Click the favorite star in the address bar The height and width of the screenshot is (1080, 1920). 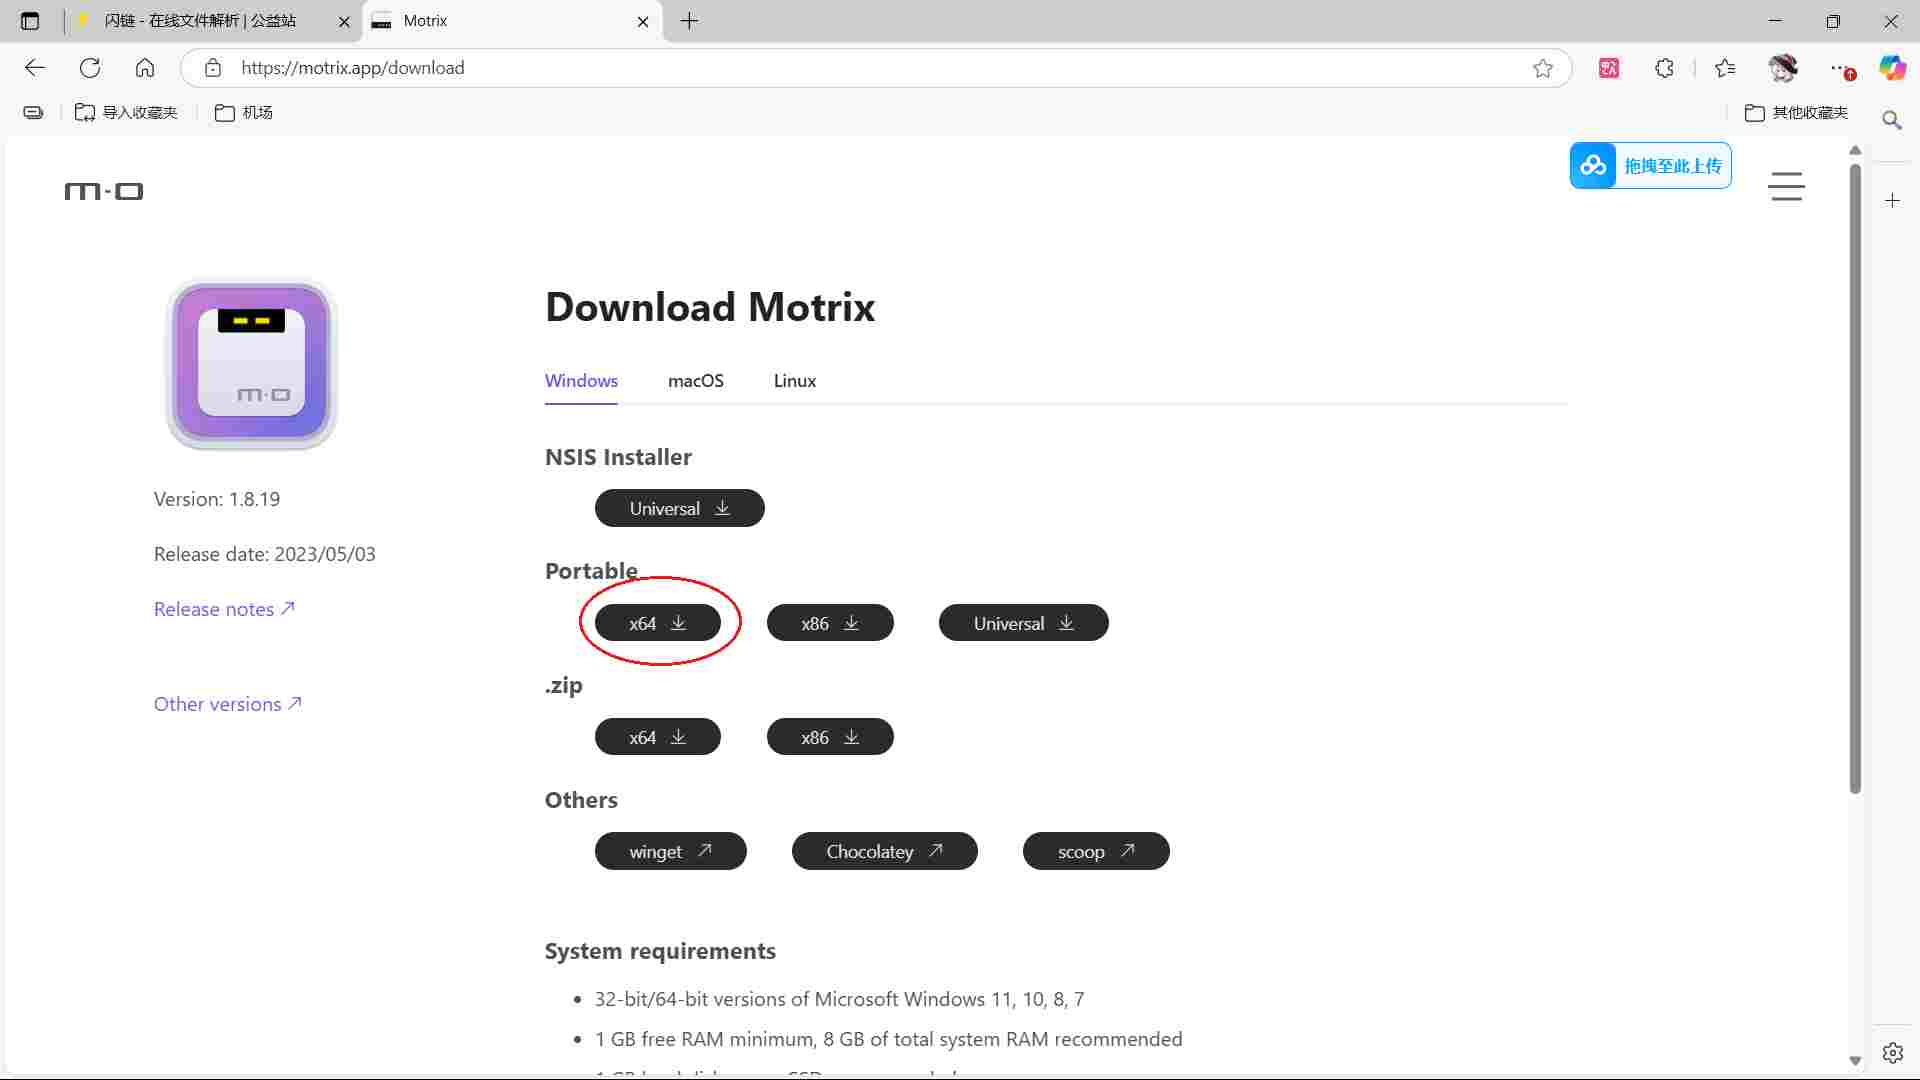click(x=1542, y=68)
